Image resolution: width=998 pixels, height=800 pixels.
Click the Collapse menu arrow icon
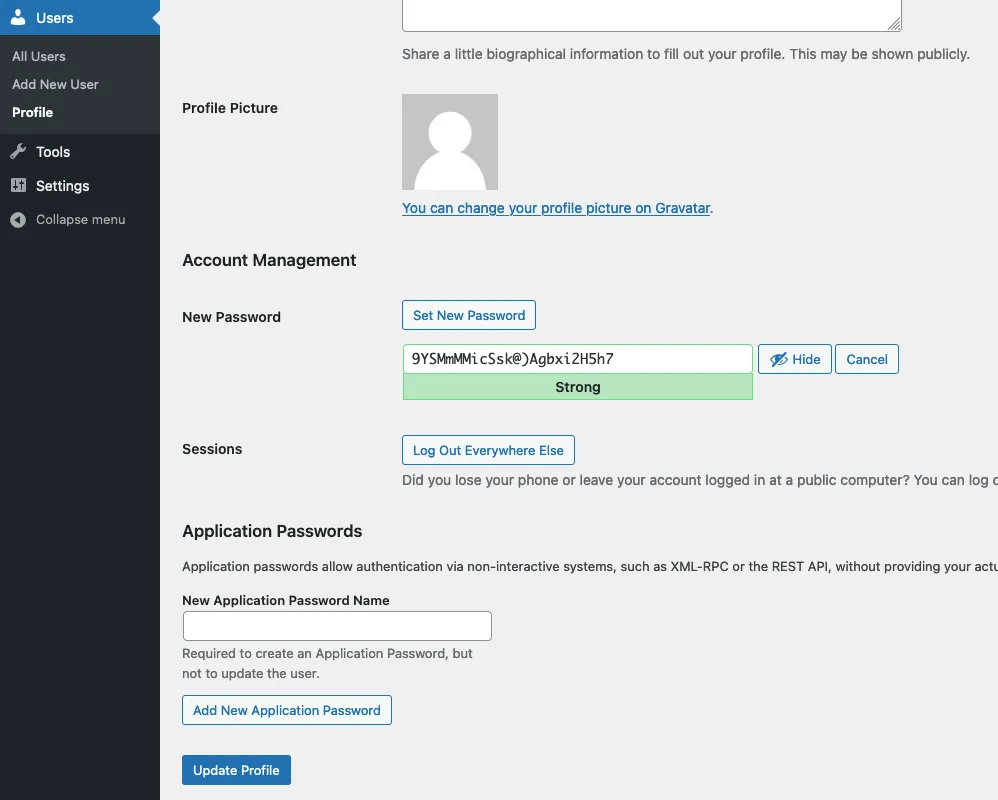coord(18,220)
